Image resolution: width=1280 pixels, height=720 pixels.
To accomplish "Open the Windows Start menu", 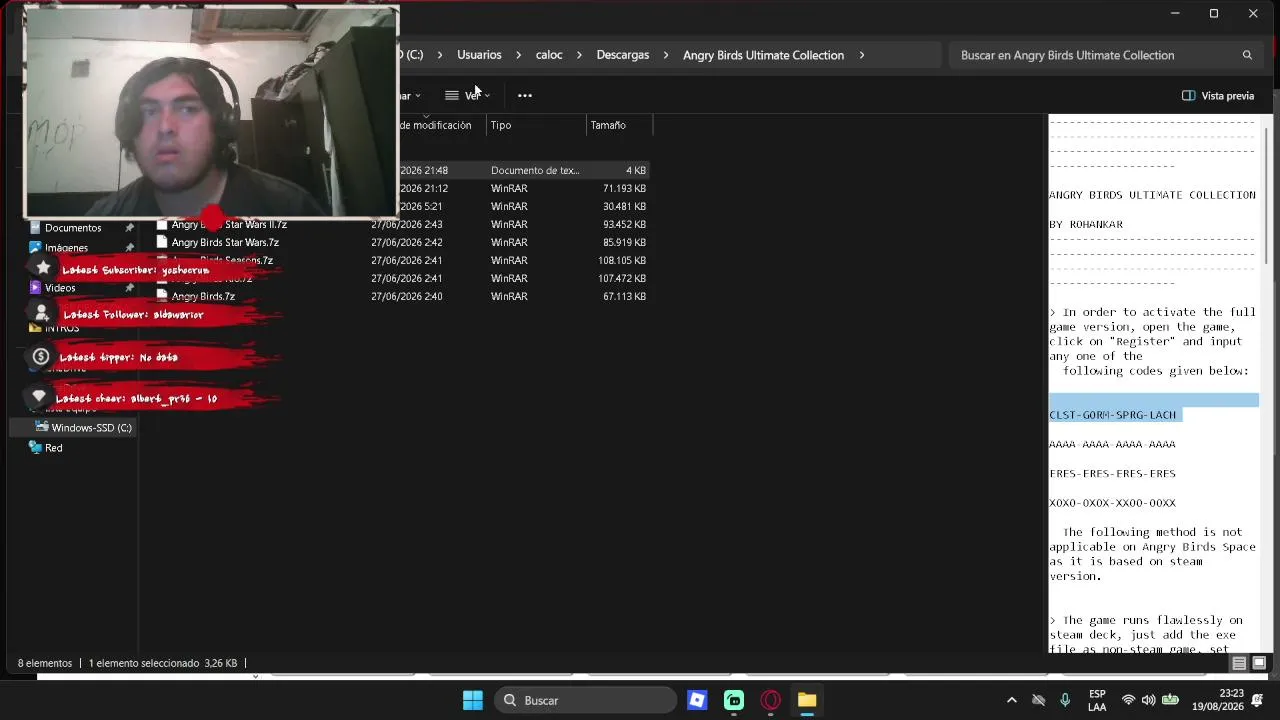I will [x=473, y=700].
